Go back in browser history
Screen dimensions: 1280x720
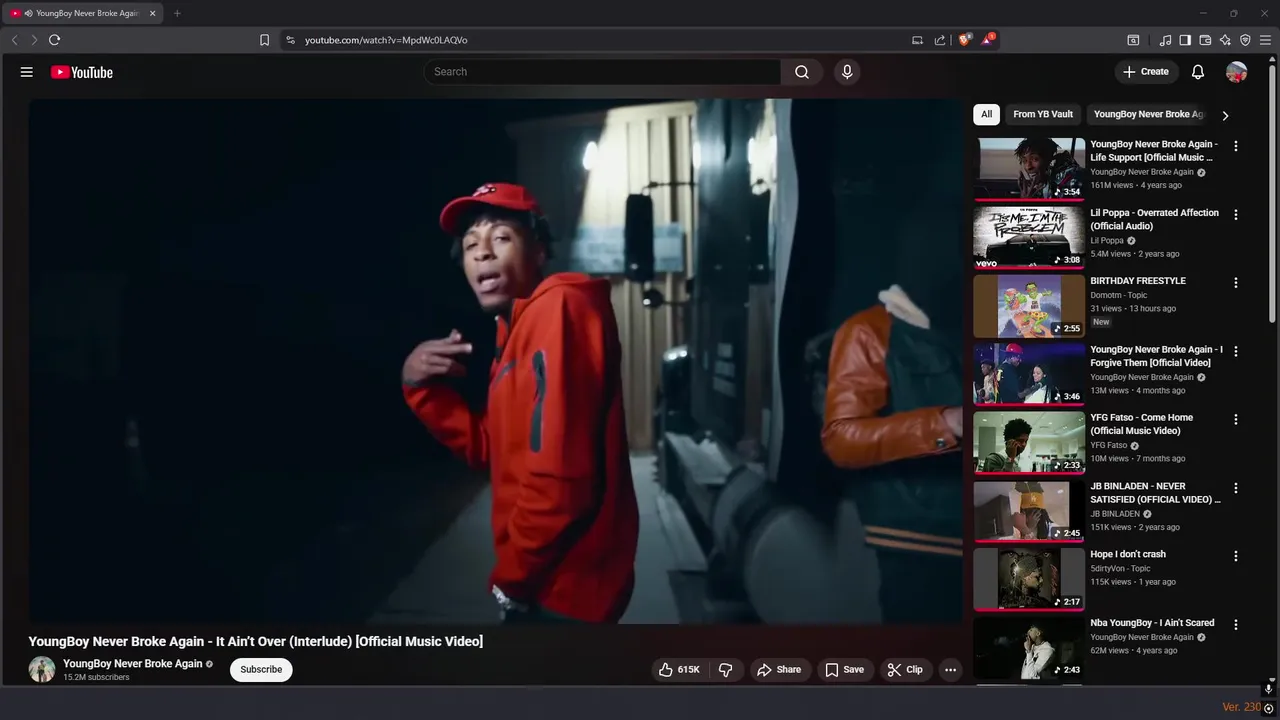pyautogui.click(x=14, y=40)
